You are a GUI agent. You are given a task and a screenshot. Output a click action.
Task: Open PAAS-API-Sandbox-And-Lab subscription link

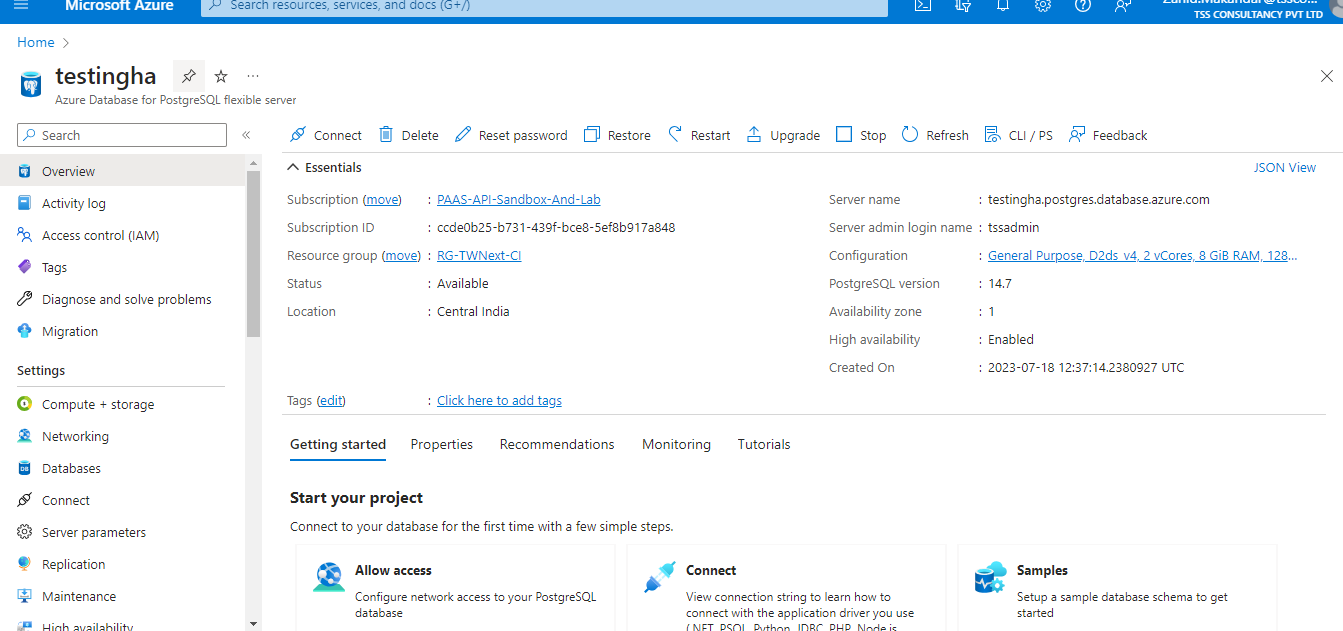(x=519, y=200)
